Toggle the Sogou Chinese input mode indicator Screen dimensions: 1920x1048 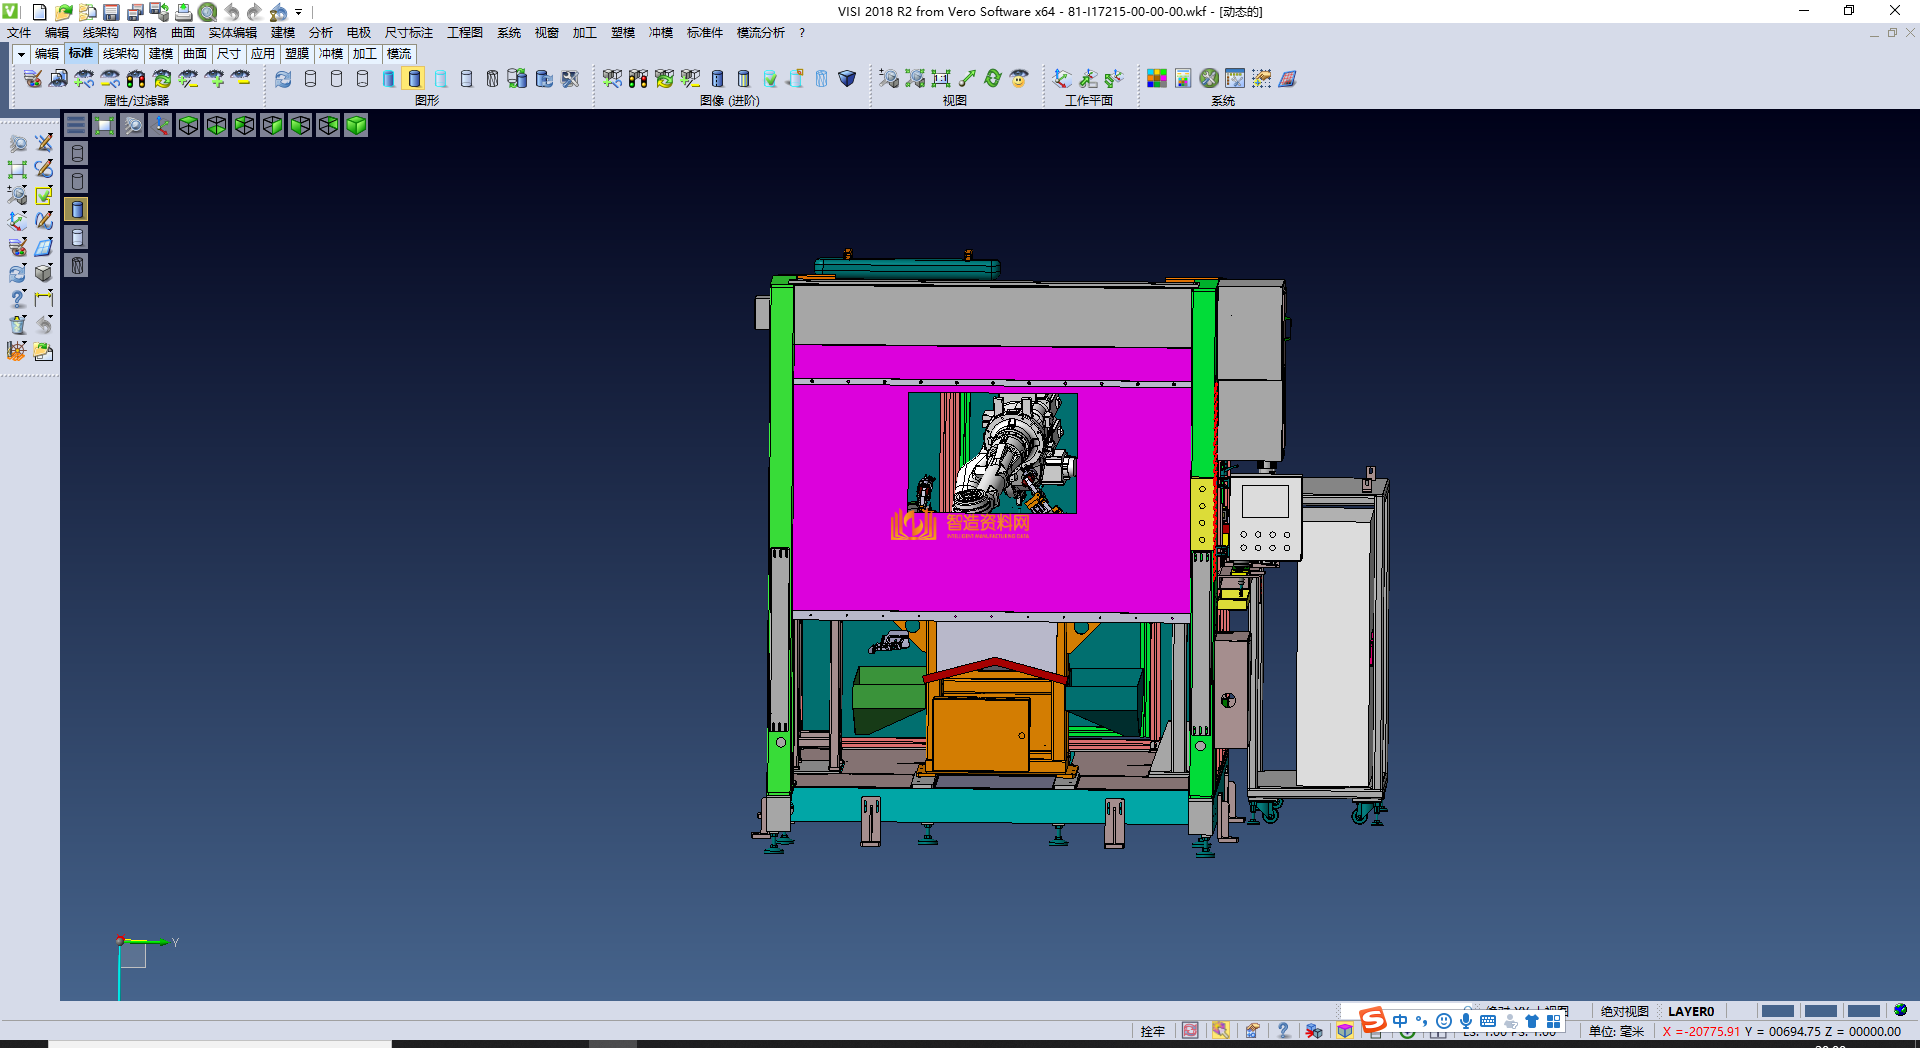(x=1400, y=1021)
